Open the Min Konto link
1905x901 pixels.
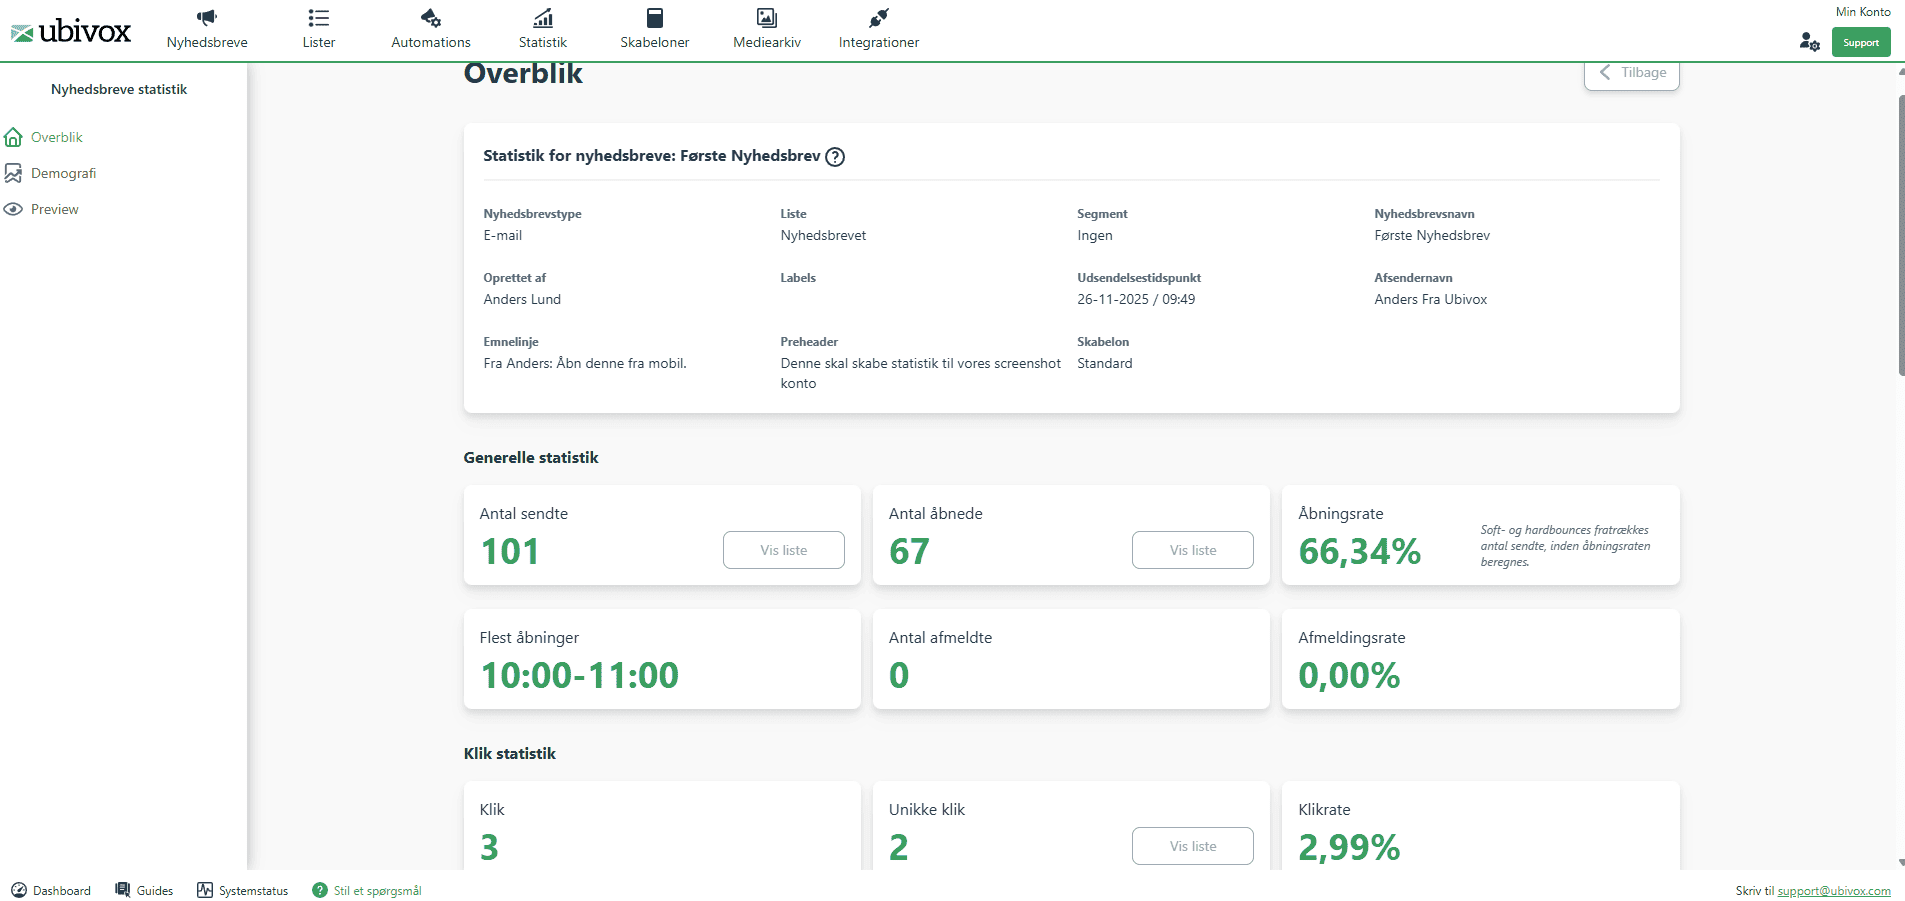click(1863, 12)
